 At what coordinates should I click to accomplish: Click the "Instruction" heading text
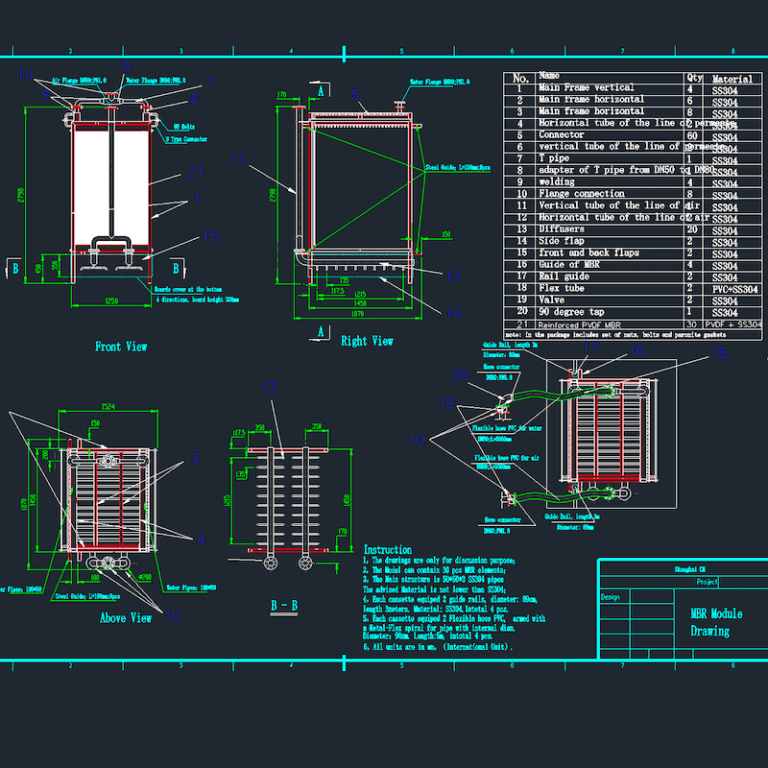click(x=387, y=550)
